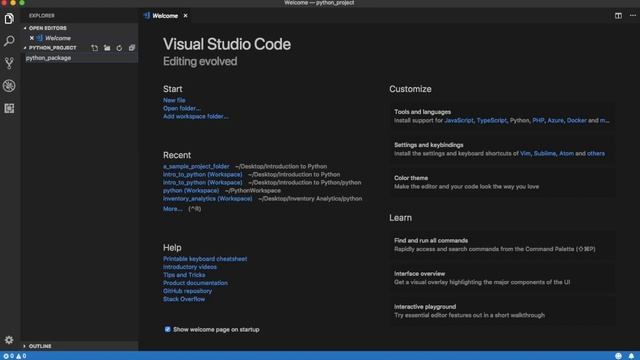Open Product documentation link
Viewport: 640px width, 360px height.
click(x=196, y=283)
